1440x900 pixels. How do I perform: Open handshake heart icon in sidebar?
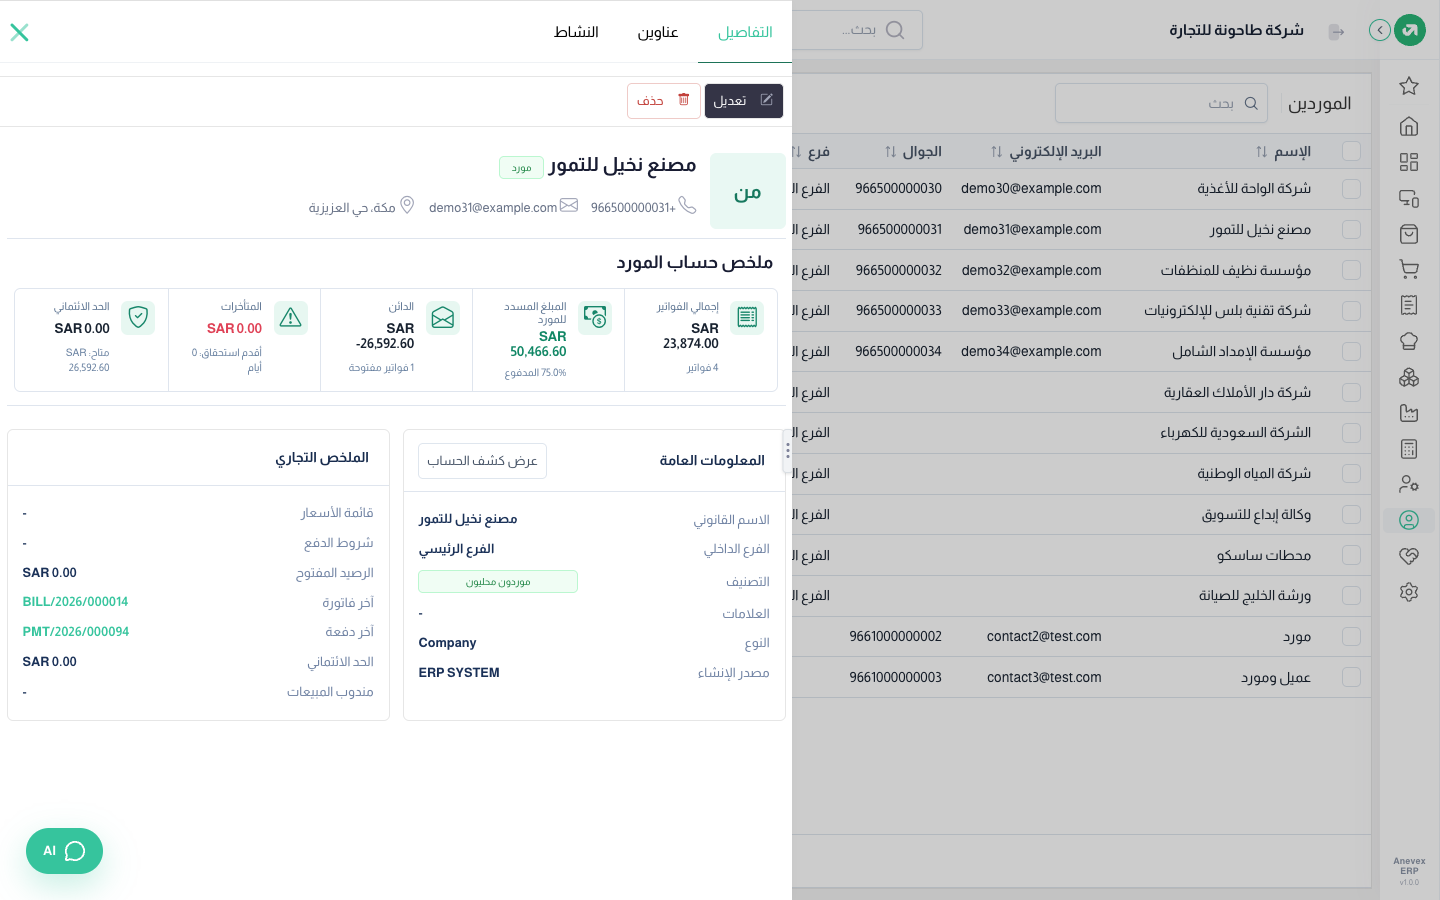(x=1409, y=556)
